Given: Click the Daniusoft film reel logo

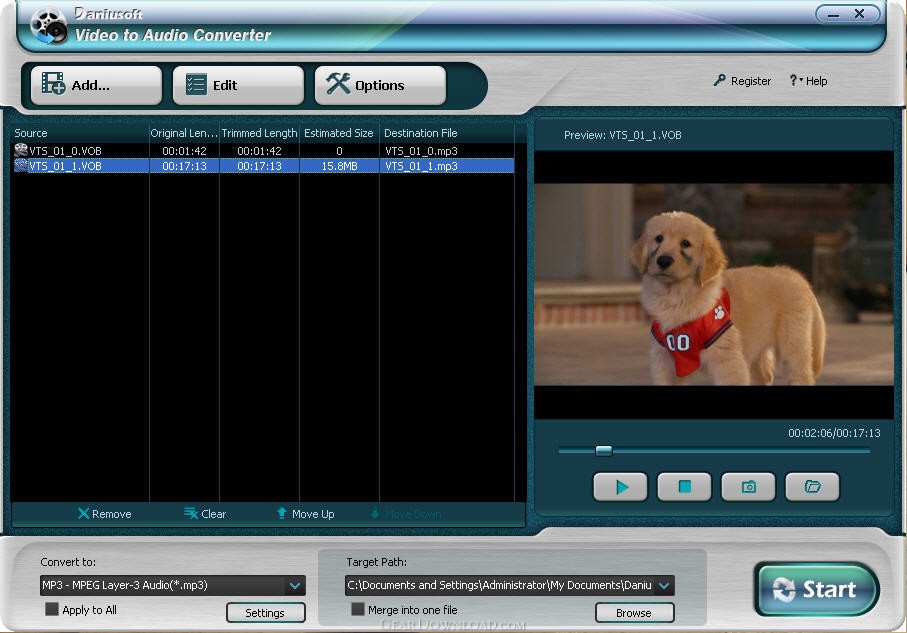Looking at the screenshot, I should pyautogui.click(x=49, y=25).
